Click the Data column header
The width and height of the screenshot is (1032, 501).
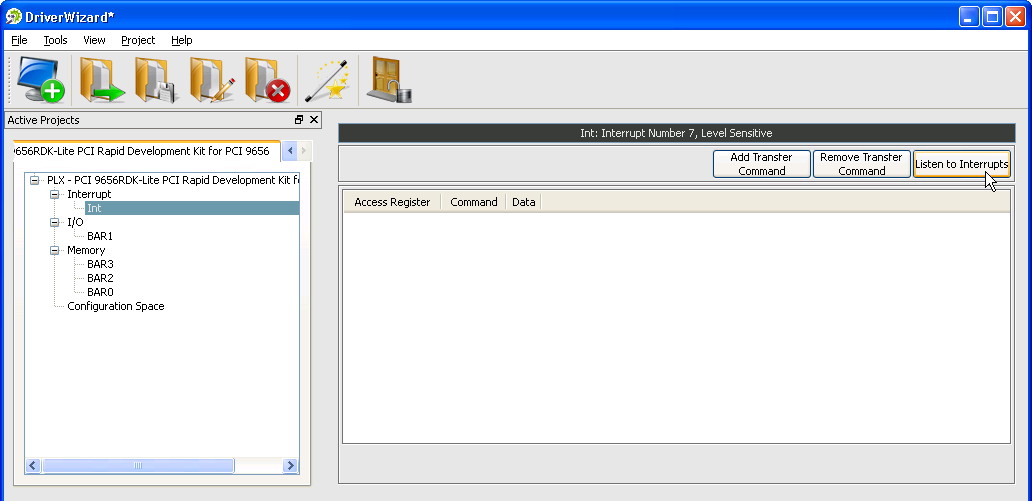click(x=523, y=202)
